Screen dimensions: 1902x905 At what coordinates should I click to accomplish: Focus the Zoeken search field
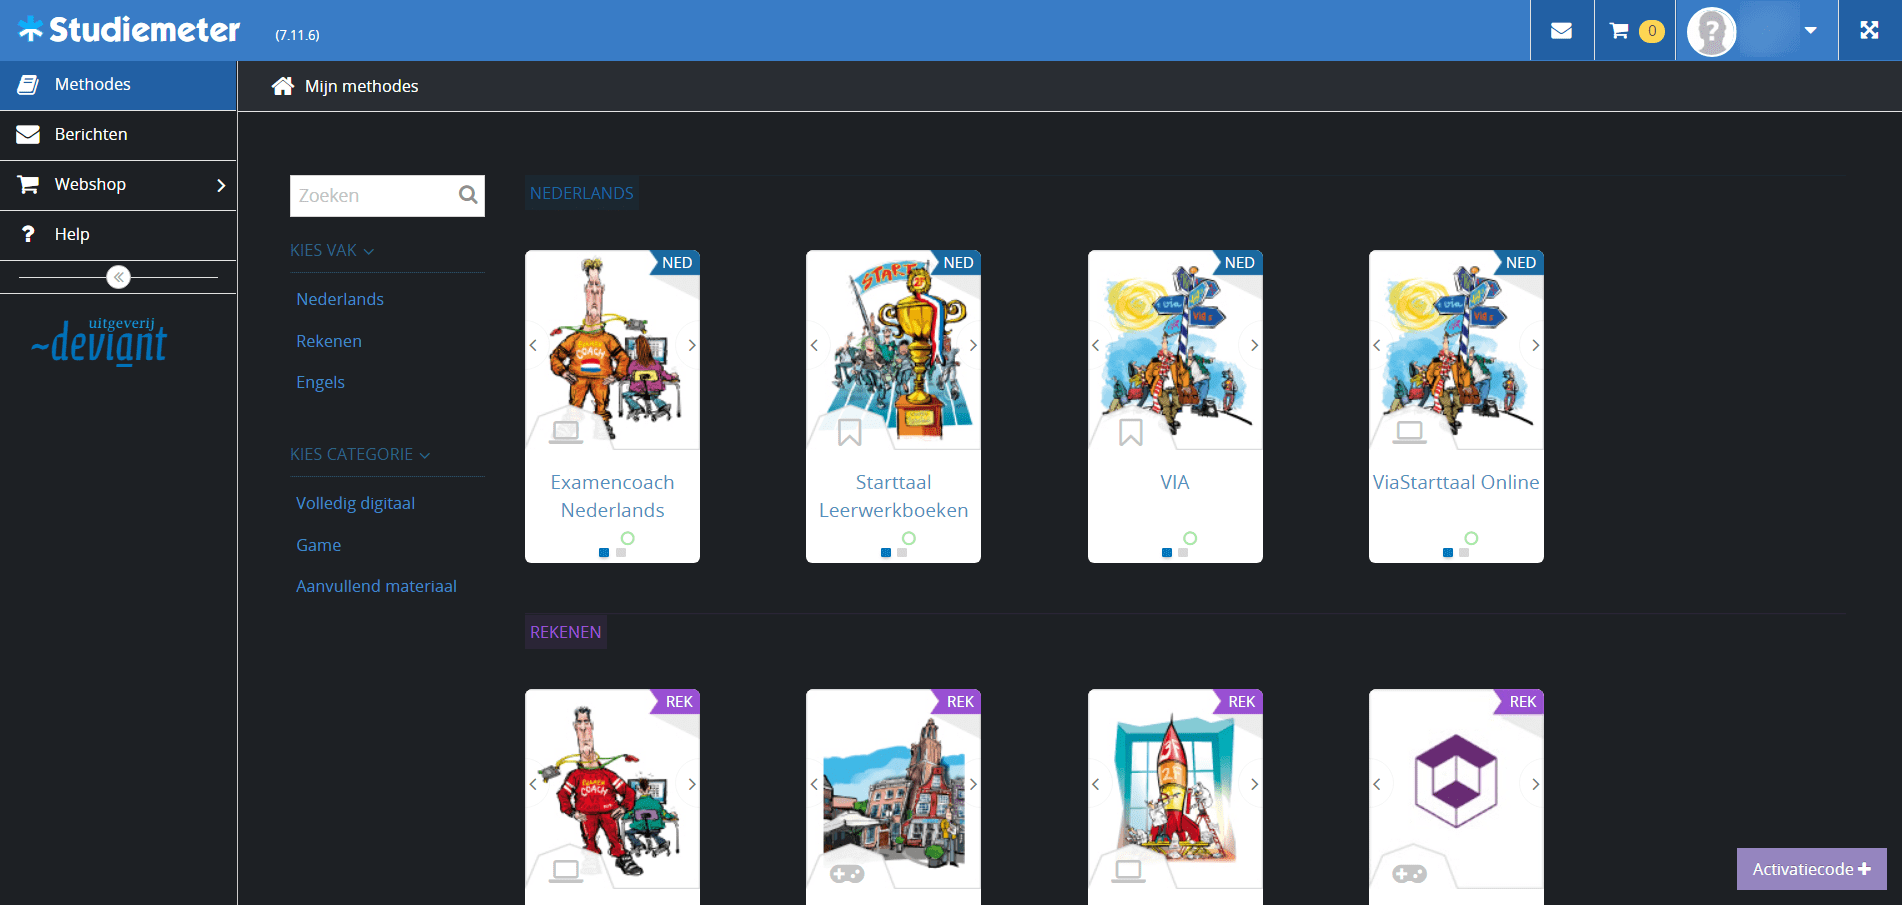(387, 196)
